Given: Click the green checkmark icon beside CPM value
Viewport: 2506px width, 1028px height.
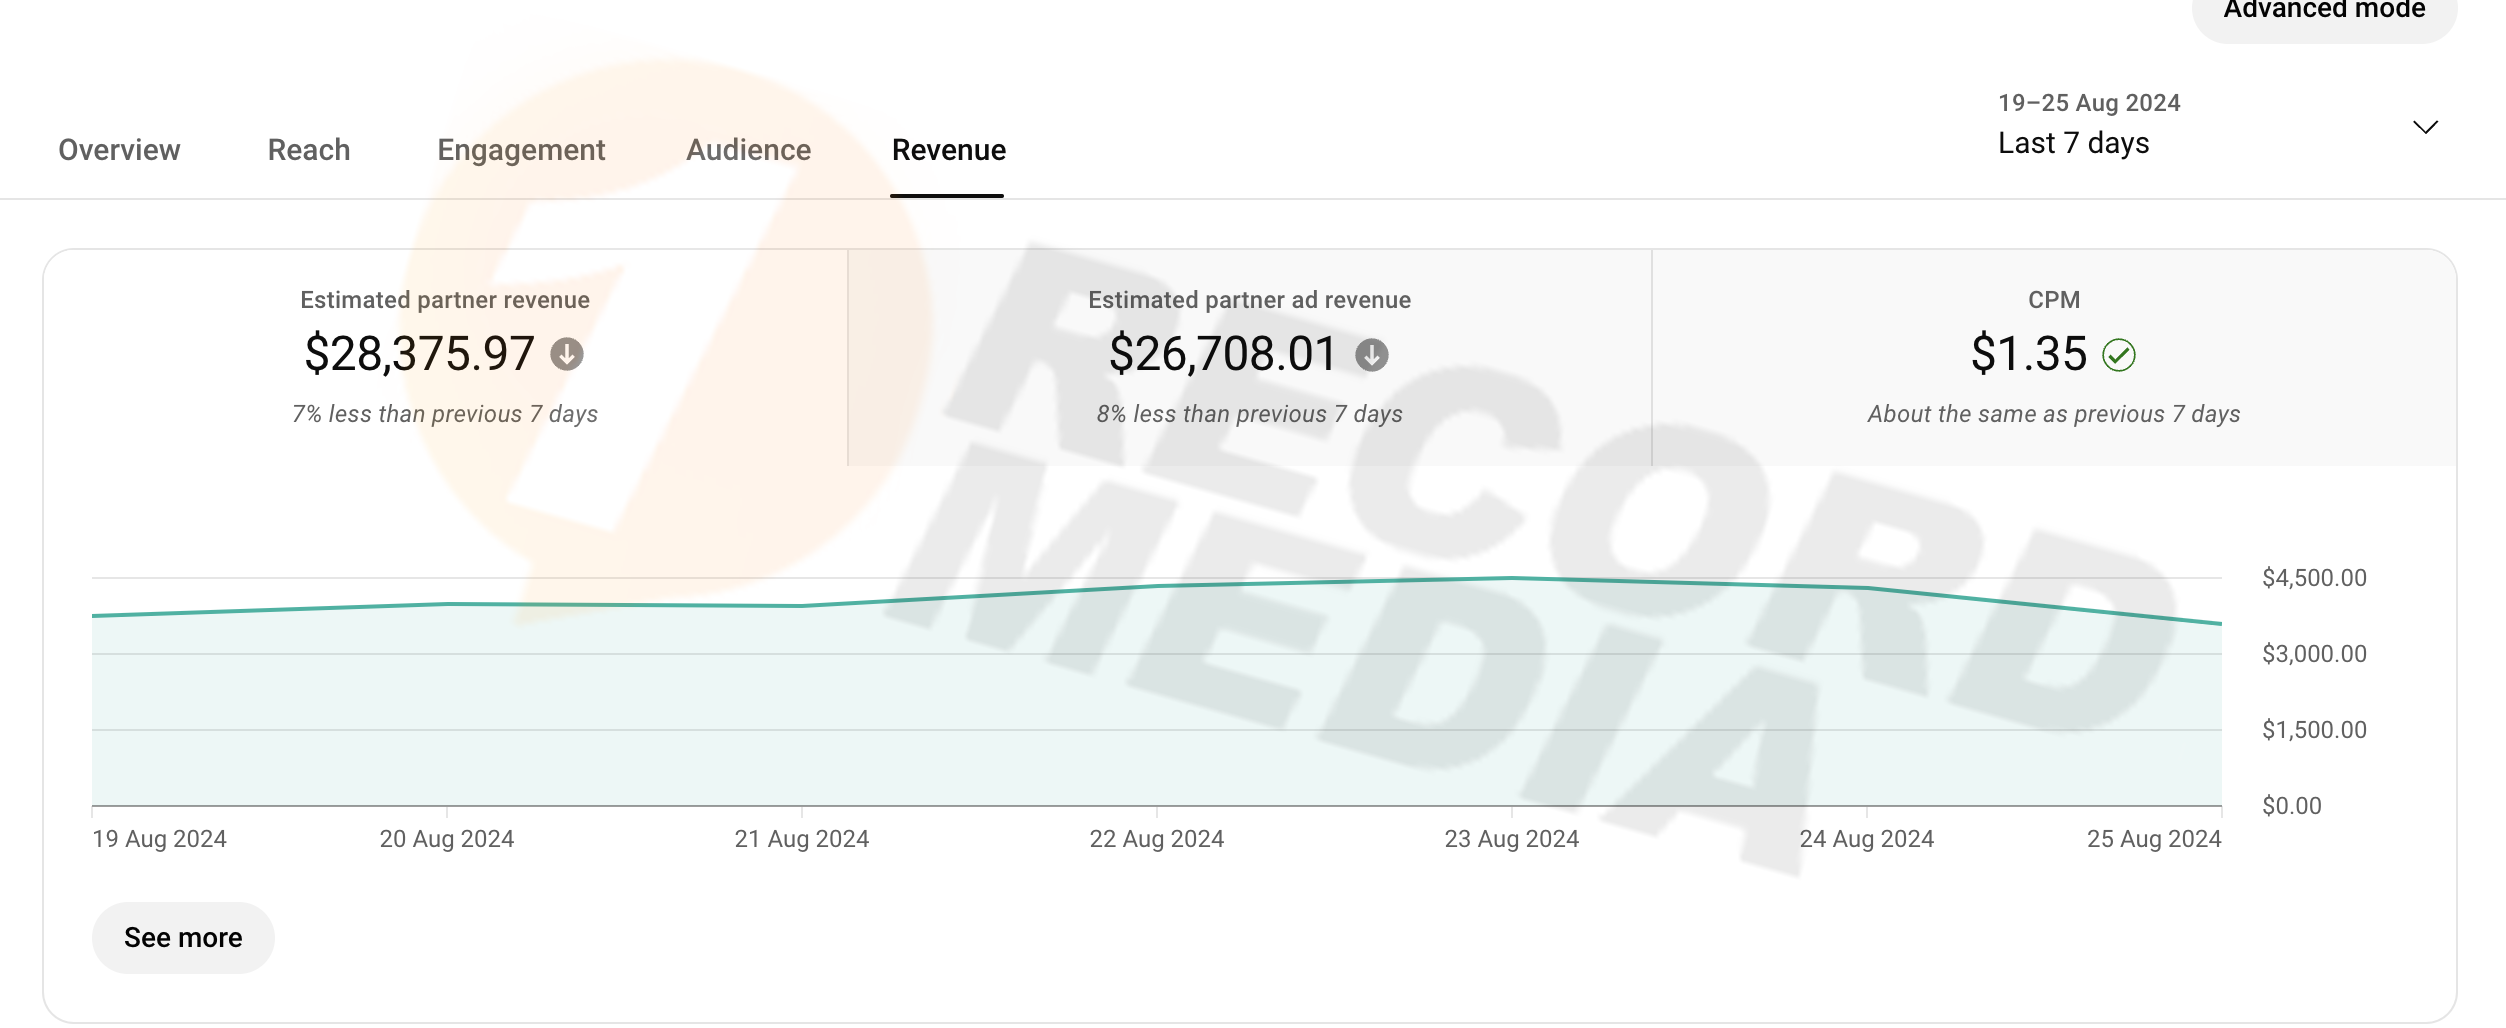Looking at the screenshot, I should click(2118, 355).
